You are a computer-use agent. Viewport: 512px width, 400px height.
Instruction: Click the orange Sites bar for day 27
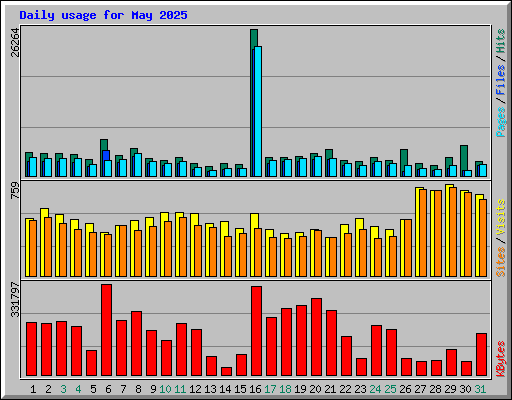(x=423, y=233)
